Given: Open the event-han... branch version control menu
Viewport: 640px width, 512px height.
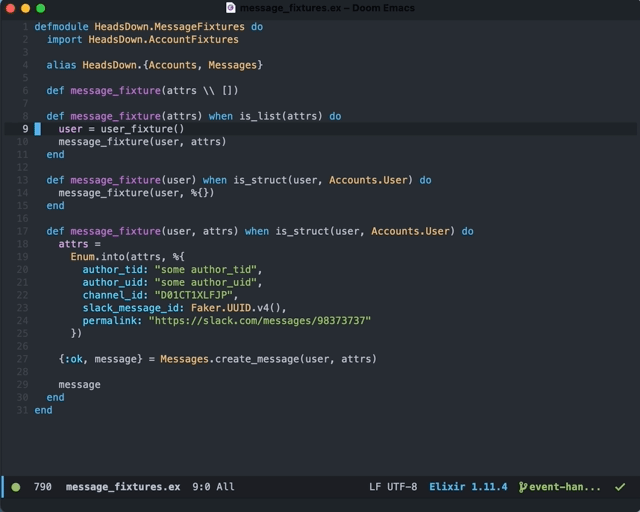Looking at the screenshot, I should tap(565, 487).
